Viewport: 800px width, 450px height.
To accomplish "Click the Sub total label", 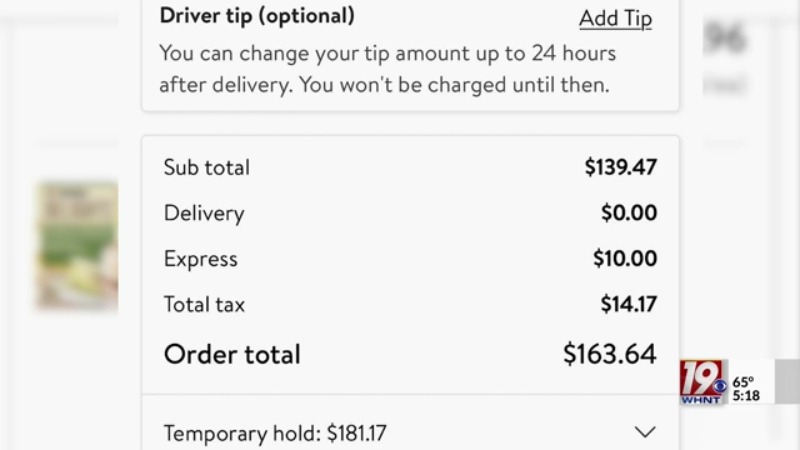I will point(207,167).
